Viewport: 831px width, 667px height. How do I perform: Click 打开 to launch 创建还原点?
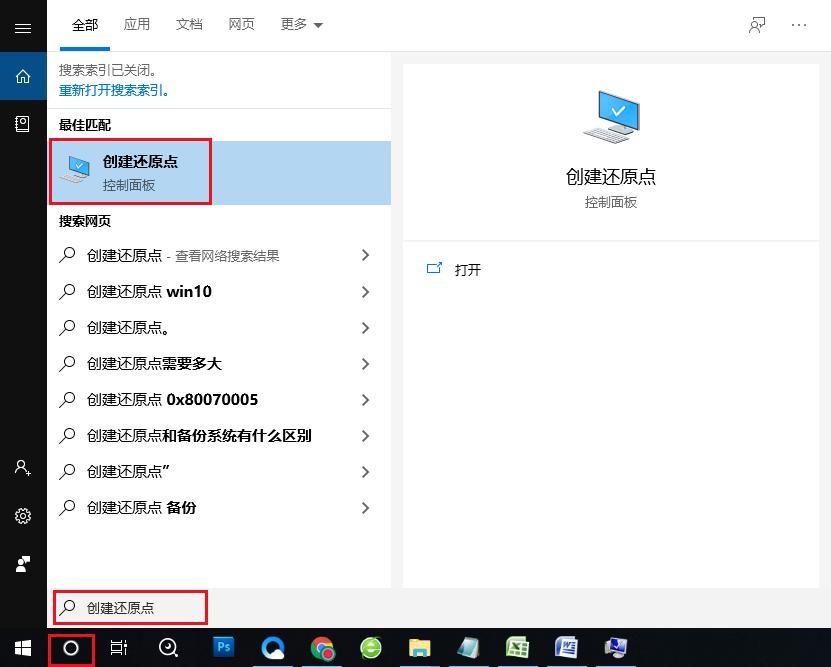click(x=466, y=269)
